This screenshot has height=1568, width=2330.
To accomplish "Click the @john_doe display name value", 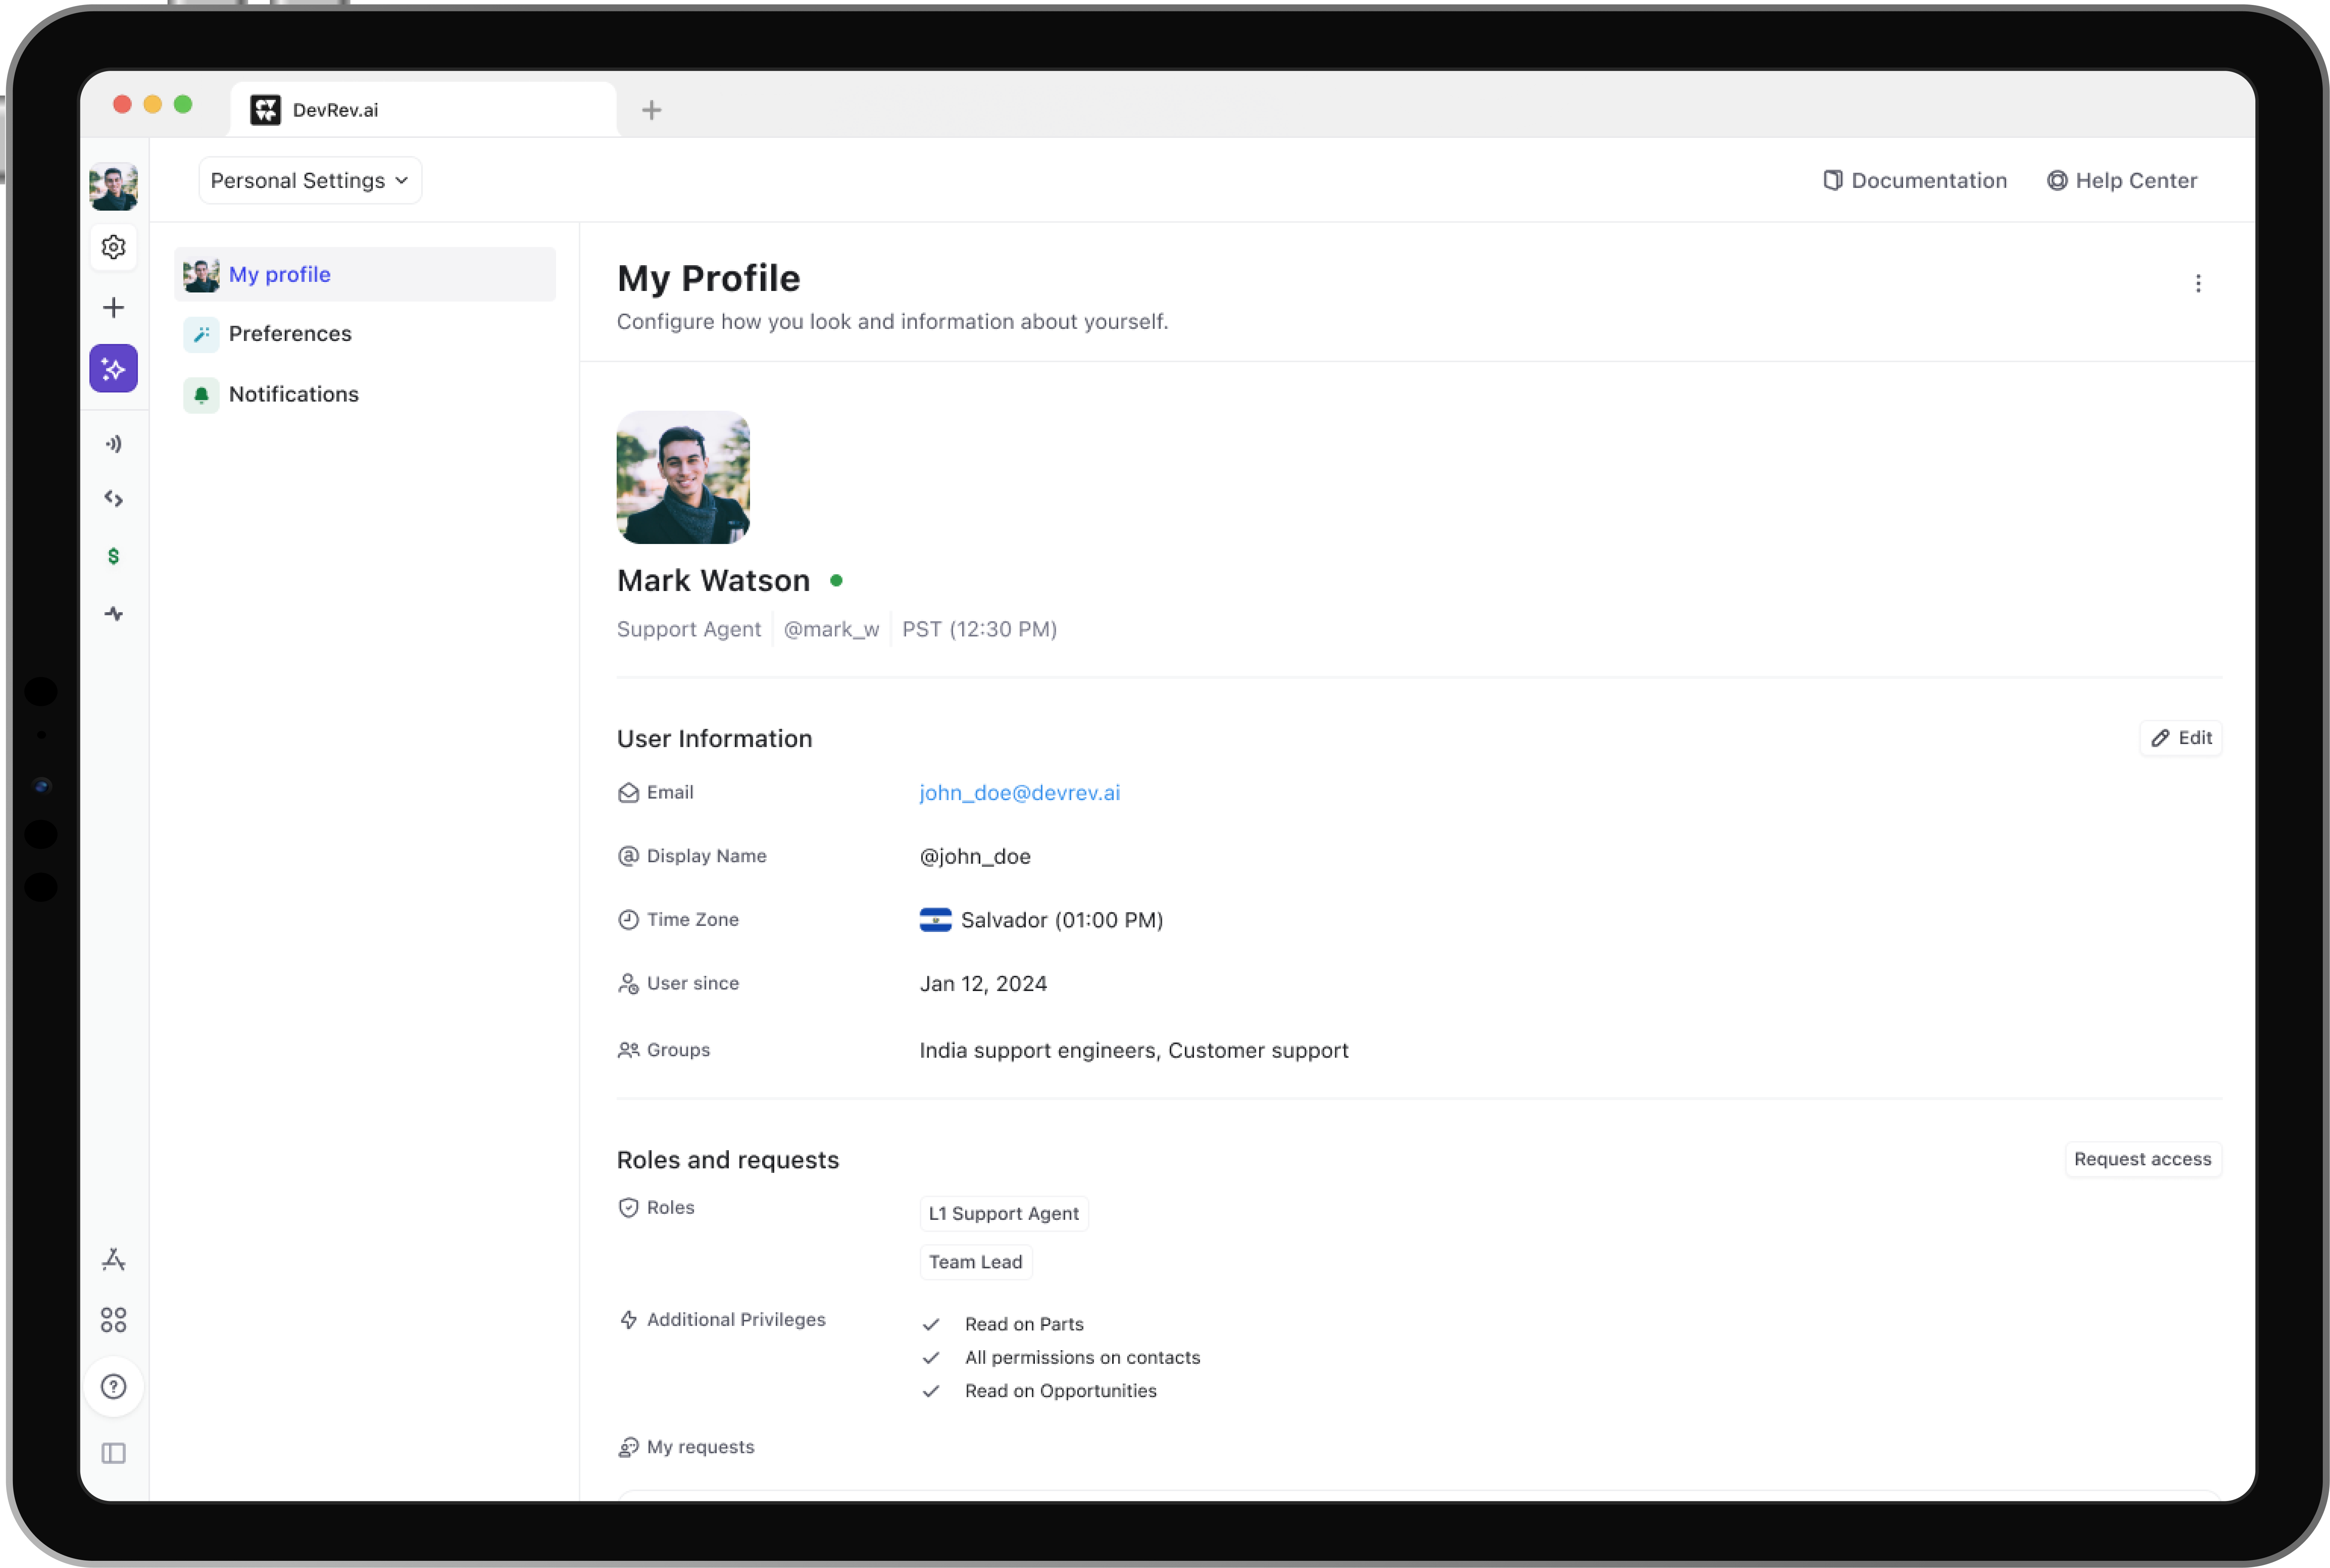I will 975,857.
